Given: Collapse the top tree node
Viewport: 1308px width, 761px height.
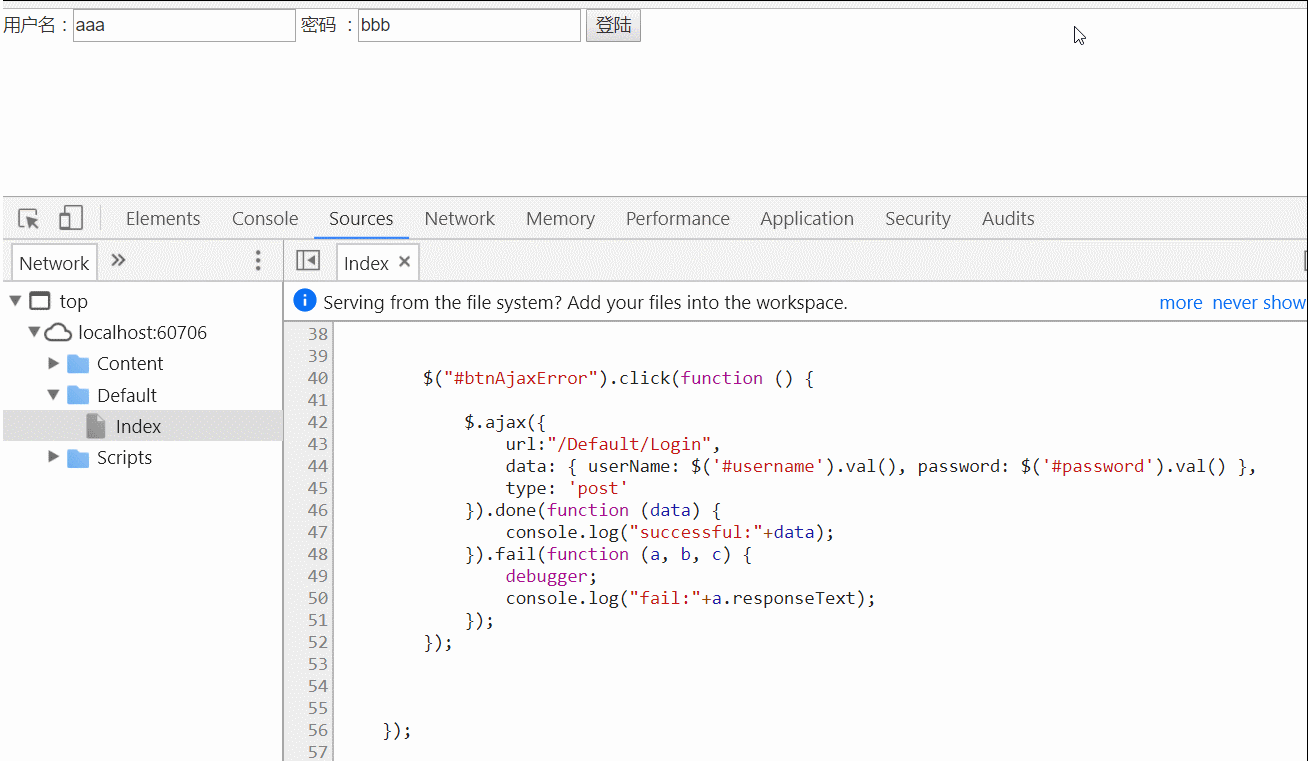Looking at the screenshot, I should [x=15, y=301].
